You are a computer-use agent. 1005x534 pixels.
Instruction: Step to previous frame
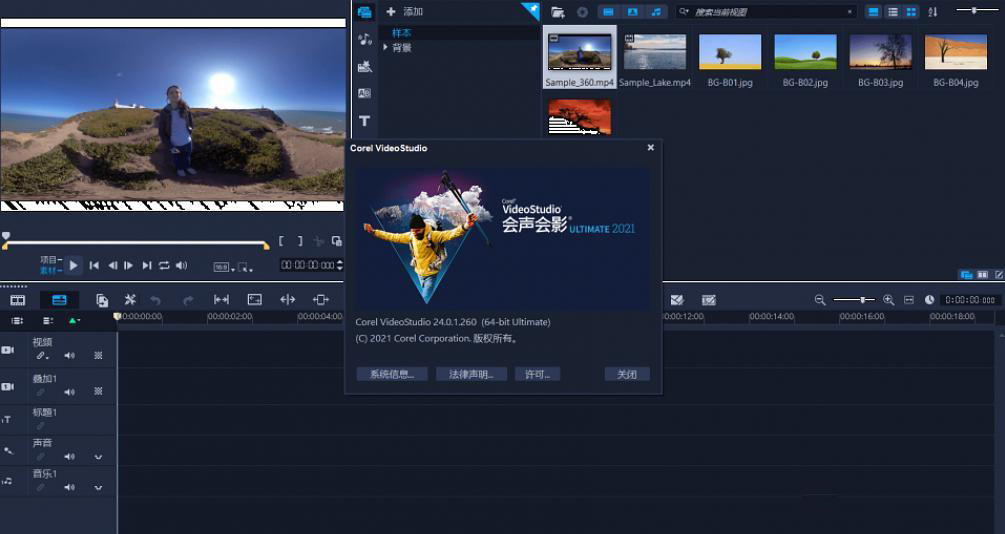coord(112,265)
